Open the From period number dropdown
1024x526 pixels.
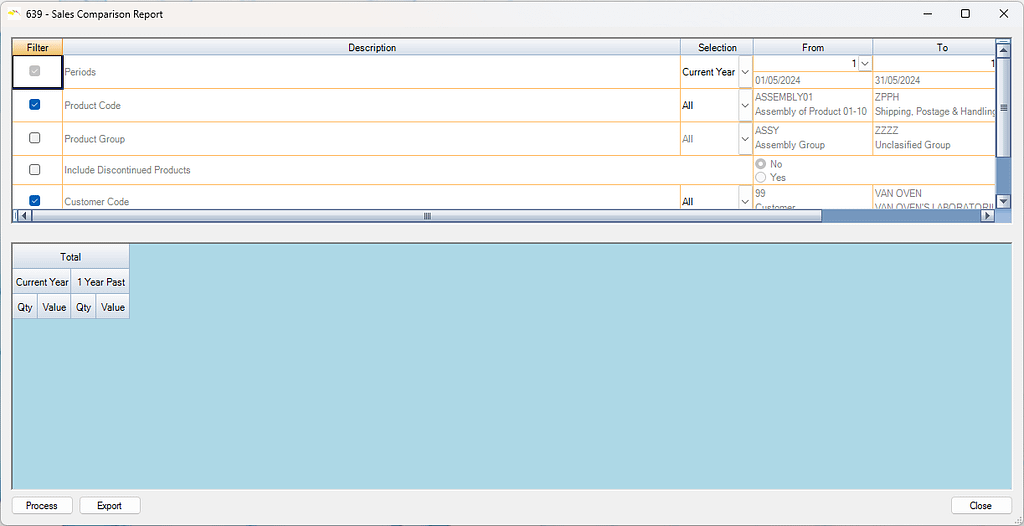[x=865, y=64]
